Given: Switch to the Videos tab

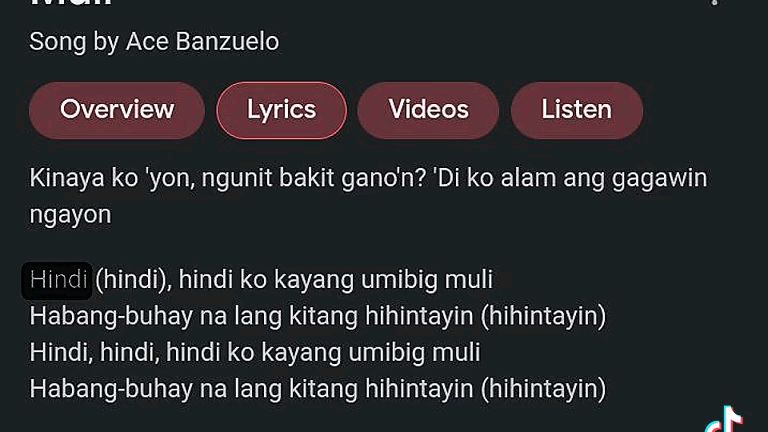Looking at the screenshot, I should pos(428,110).
